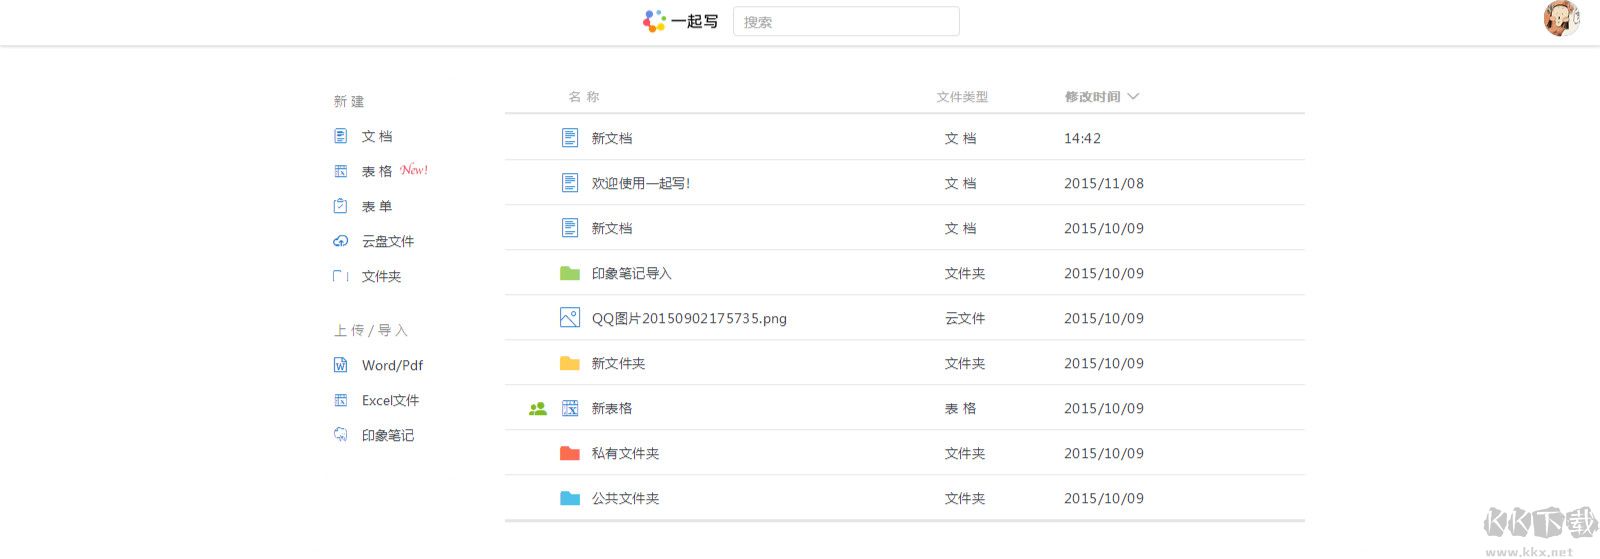
Task: Open 新文件夹 folder name
Action: (618, 363)
